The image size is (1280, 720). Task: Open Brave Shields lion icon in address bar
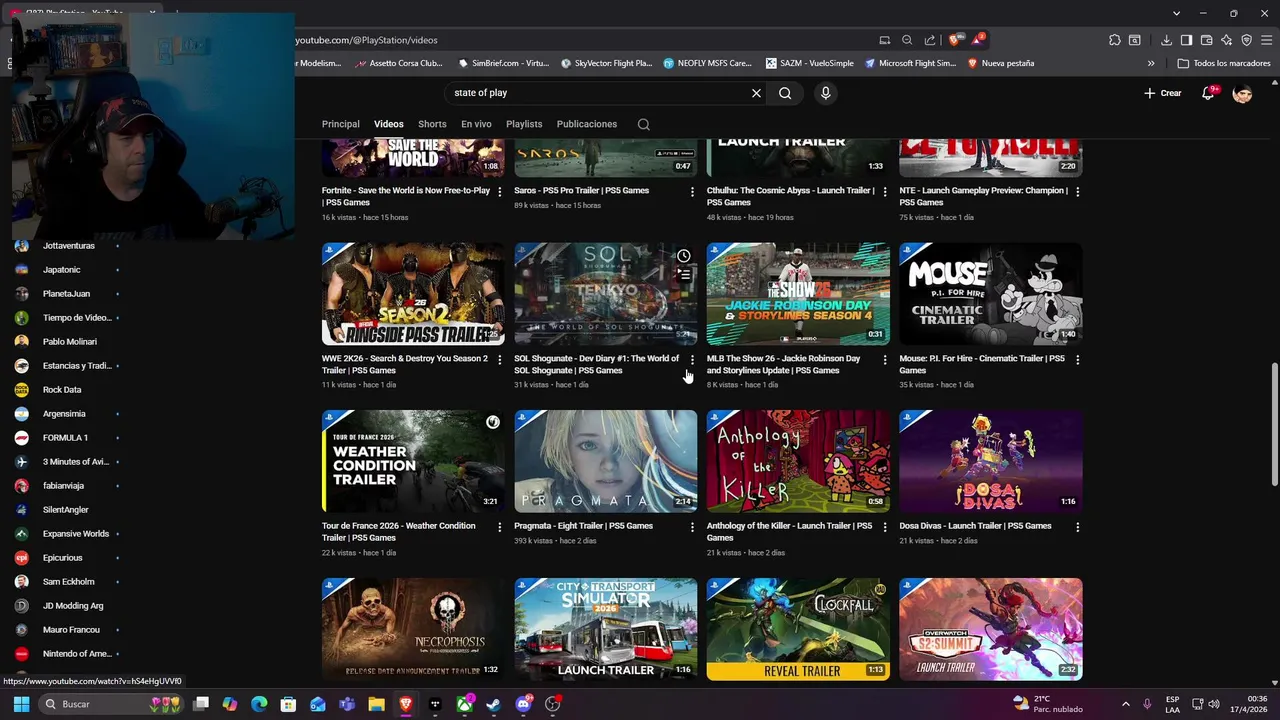coord(954,40)
